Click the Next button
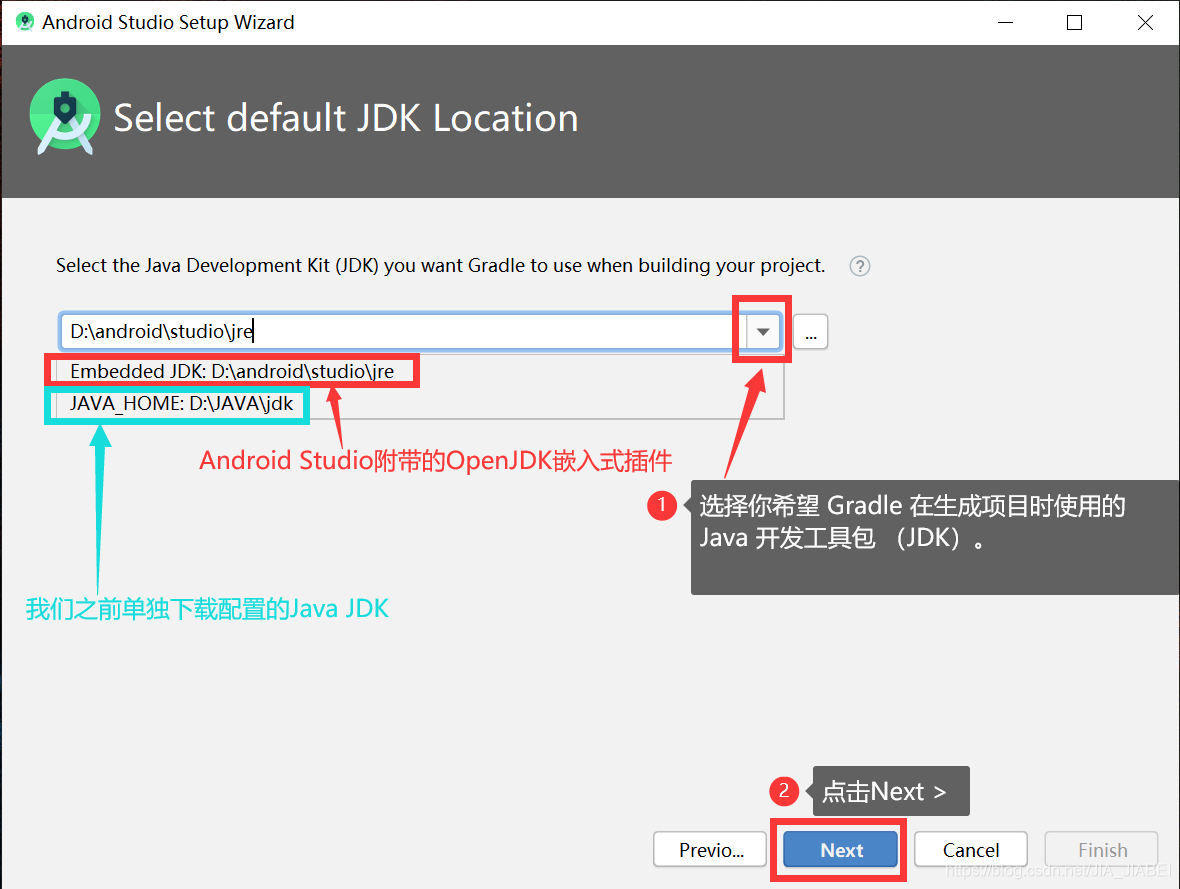The width and height of the screenshot is (1180, 889). pos(841,850)
